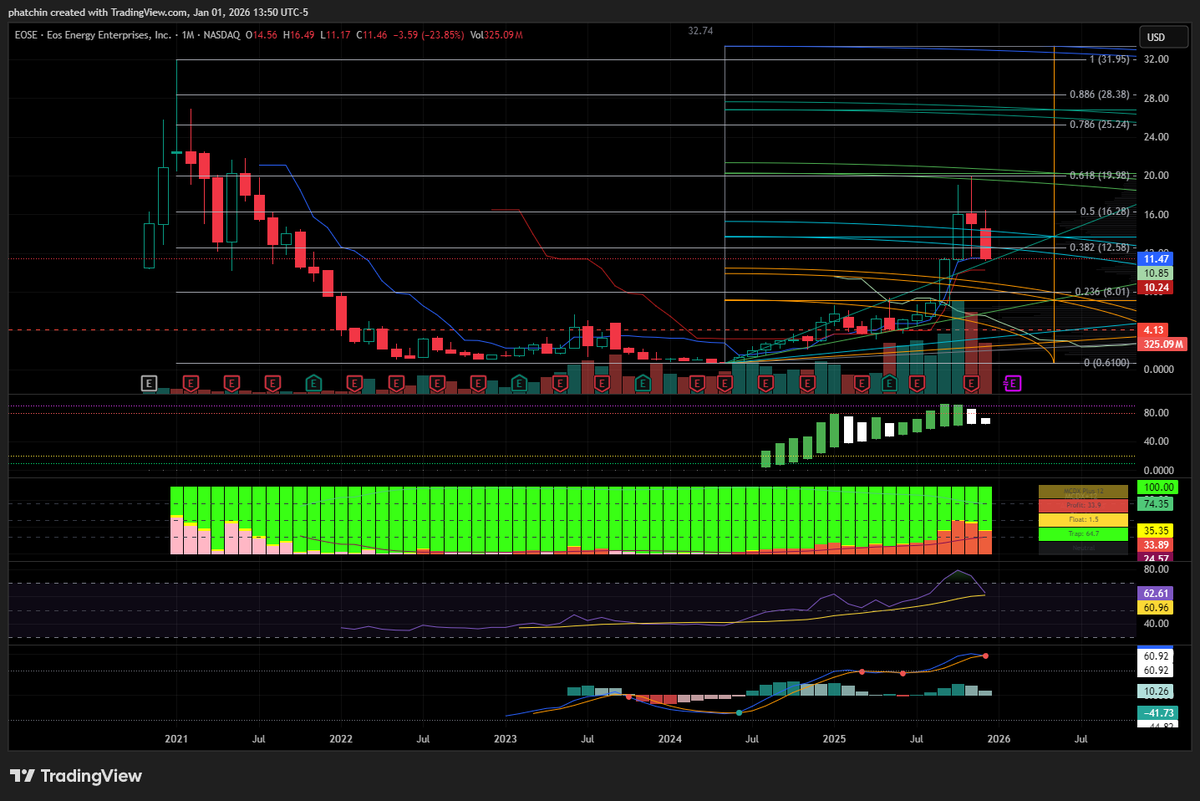
Task: Click the yellow 60.96 RSI average label
Action: pyautogui.click(x=1156, y=607)
